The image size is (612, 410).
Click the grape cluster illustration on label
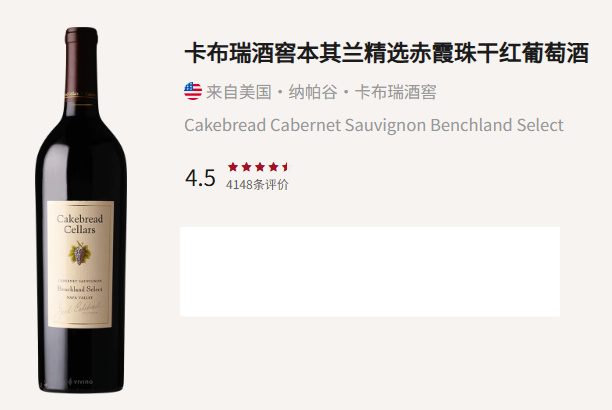pyautogui.click(x=80, y=253)
